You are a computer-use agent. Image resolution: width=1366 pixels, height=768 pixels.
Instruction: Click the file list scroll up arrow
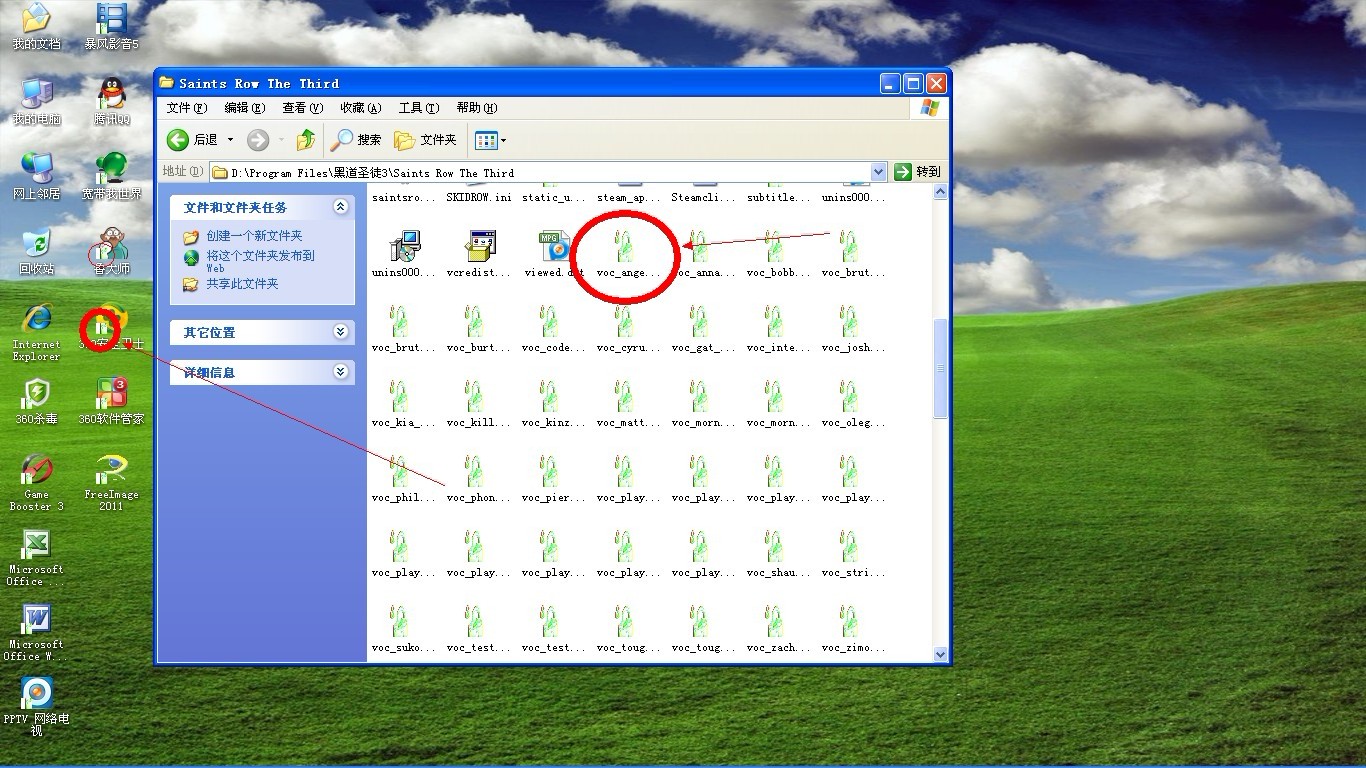point(940,192)
